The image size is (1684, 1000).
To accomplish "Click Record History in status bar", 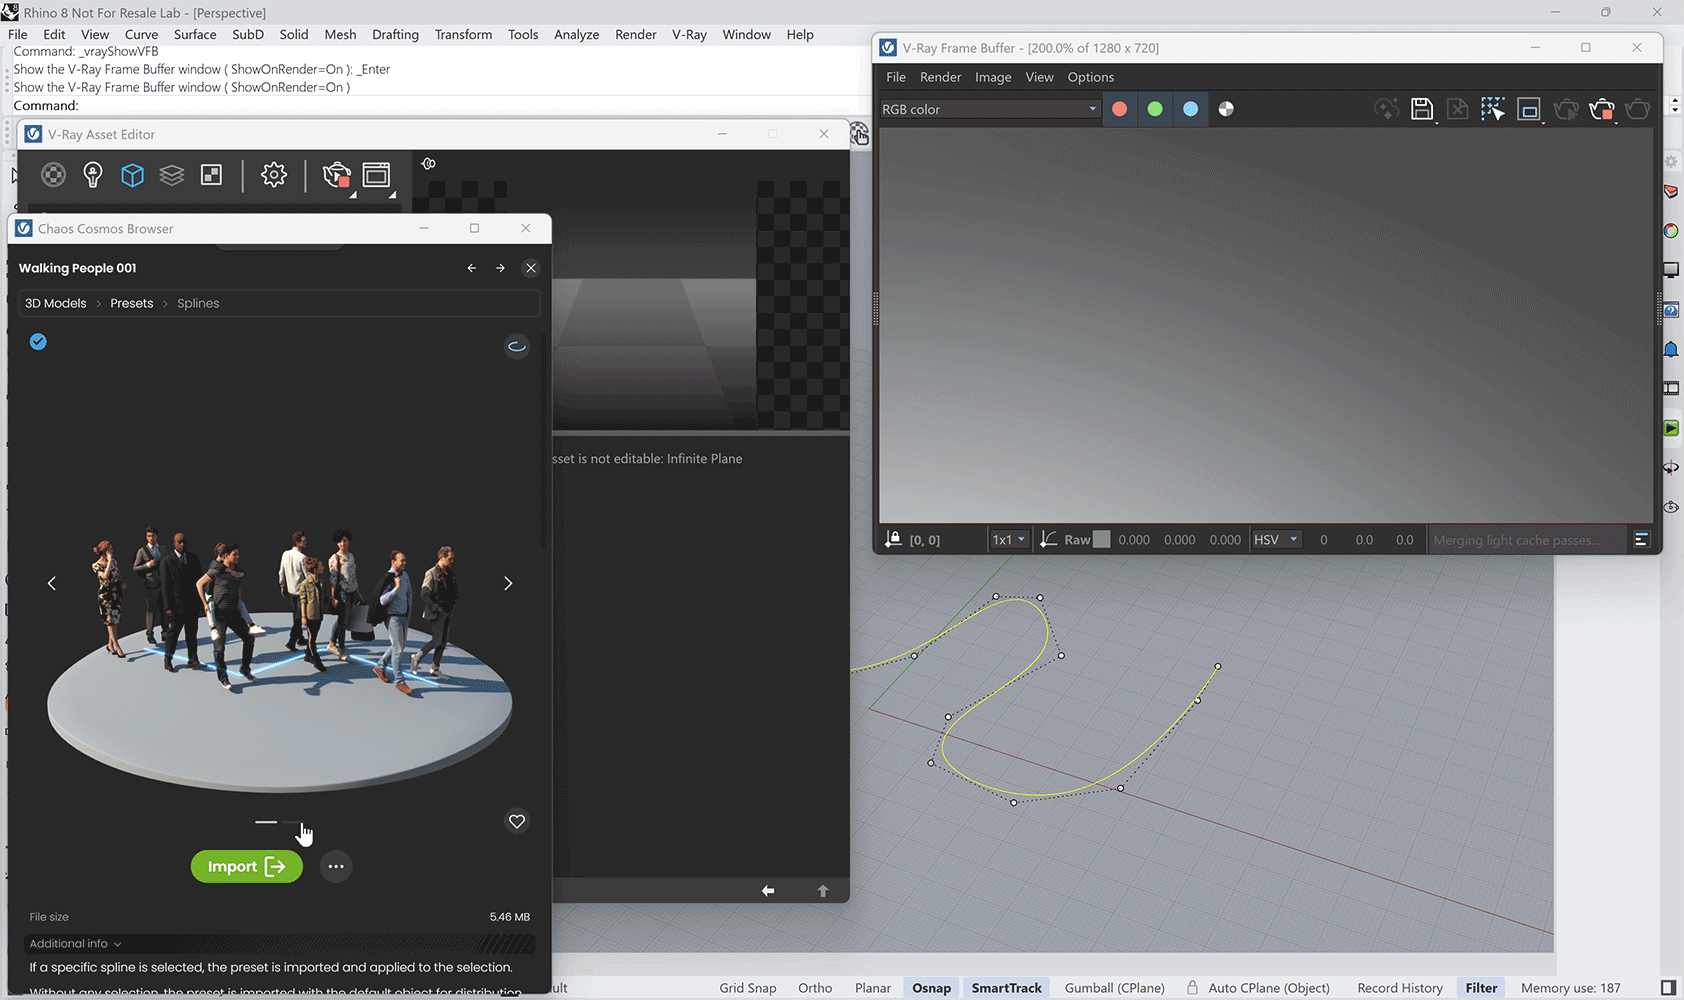I will [1400, 988].
